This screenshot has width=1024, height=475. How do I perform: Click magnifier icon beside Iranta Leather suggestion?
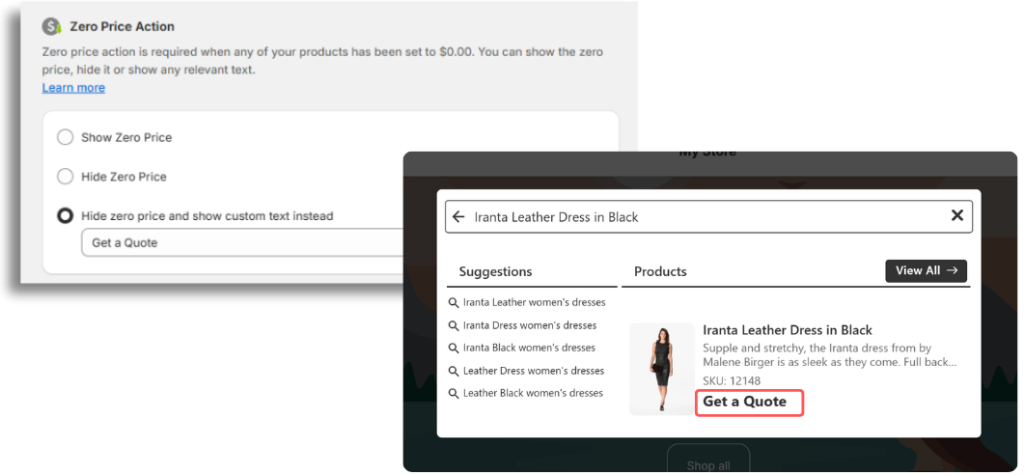[454, 303]
